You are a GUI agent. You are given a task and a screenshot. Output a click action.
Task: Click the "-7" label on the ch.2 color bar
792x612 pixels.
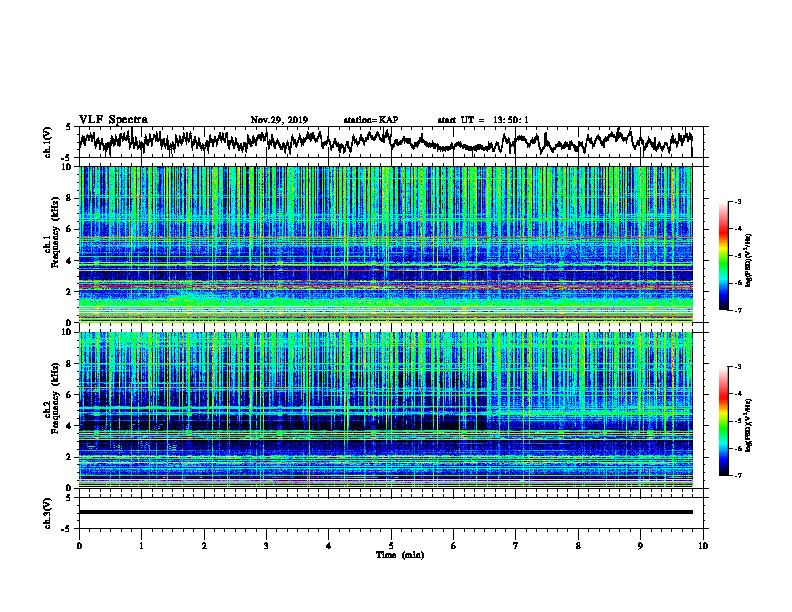pos(738,476)
